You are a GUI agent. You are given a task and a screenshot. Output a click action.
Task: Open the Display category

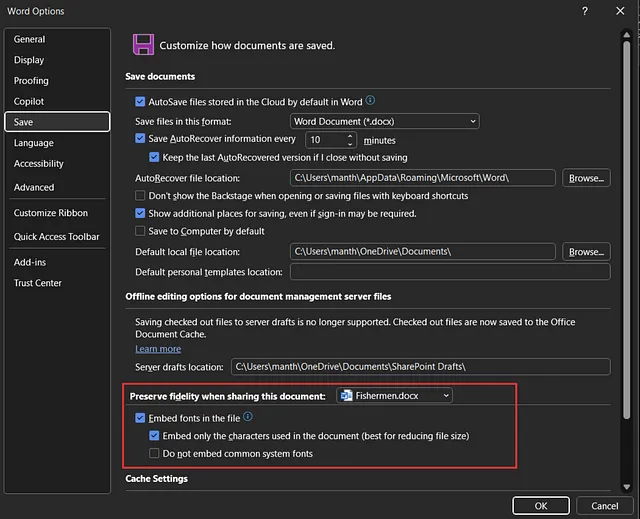point(57,60)
